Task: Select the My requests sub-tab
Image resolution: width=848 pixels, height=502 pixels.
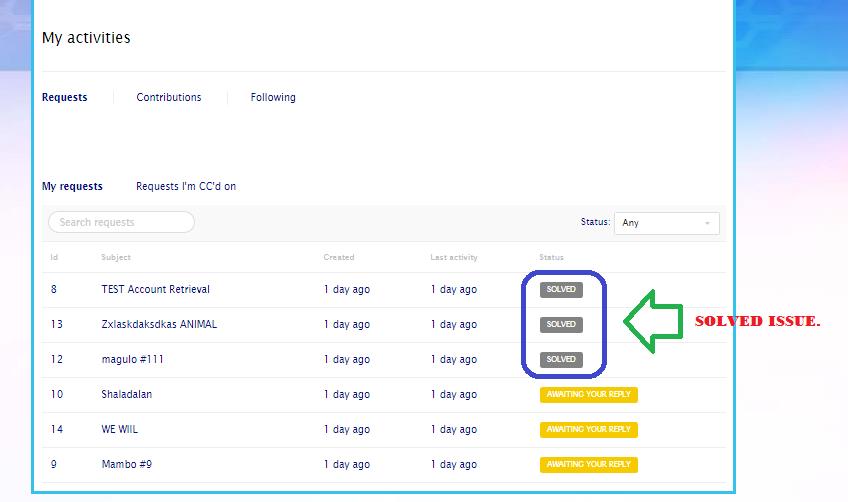Action: click(72, 186)
